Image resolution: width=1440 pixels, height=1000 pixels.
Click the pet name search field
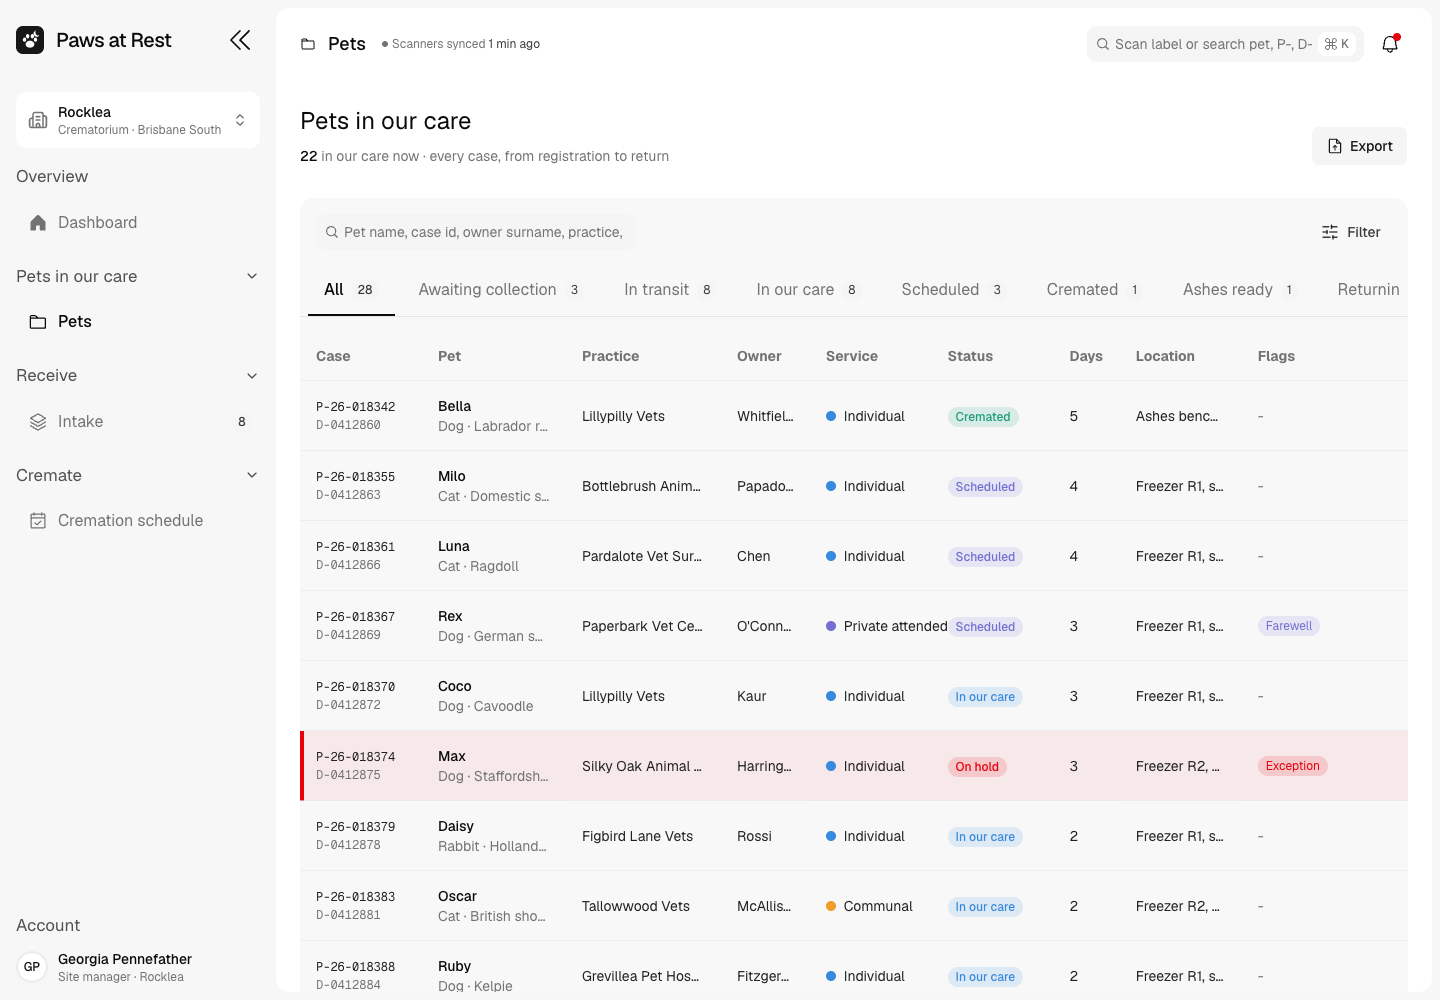476,232
